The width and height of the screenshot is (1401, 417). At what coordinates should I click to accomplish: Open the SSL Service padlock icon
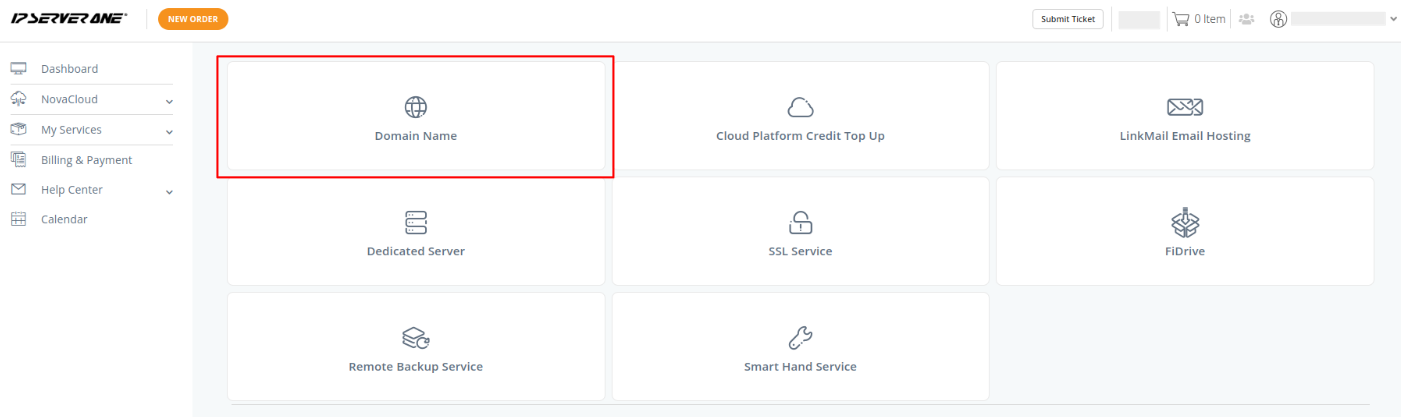click(801, 222)
